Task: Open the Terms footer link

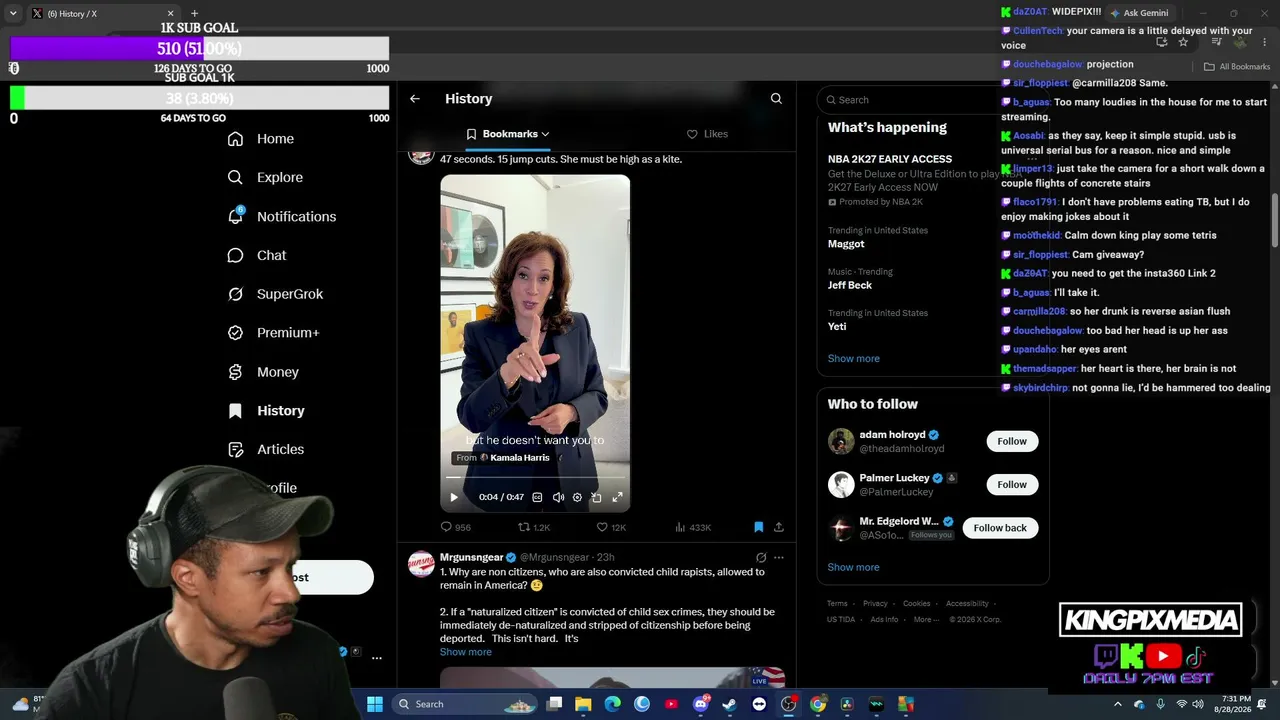Action: (837, 604)
